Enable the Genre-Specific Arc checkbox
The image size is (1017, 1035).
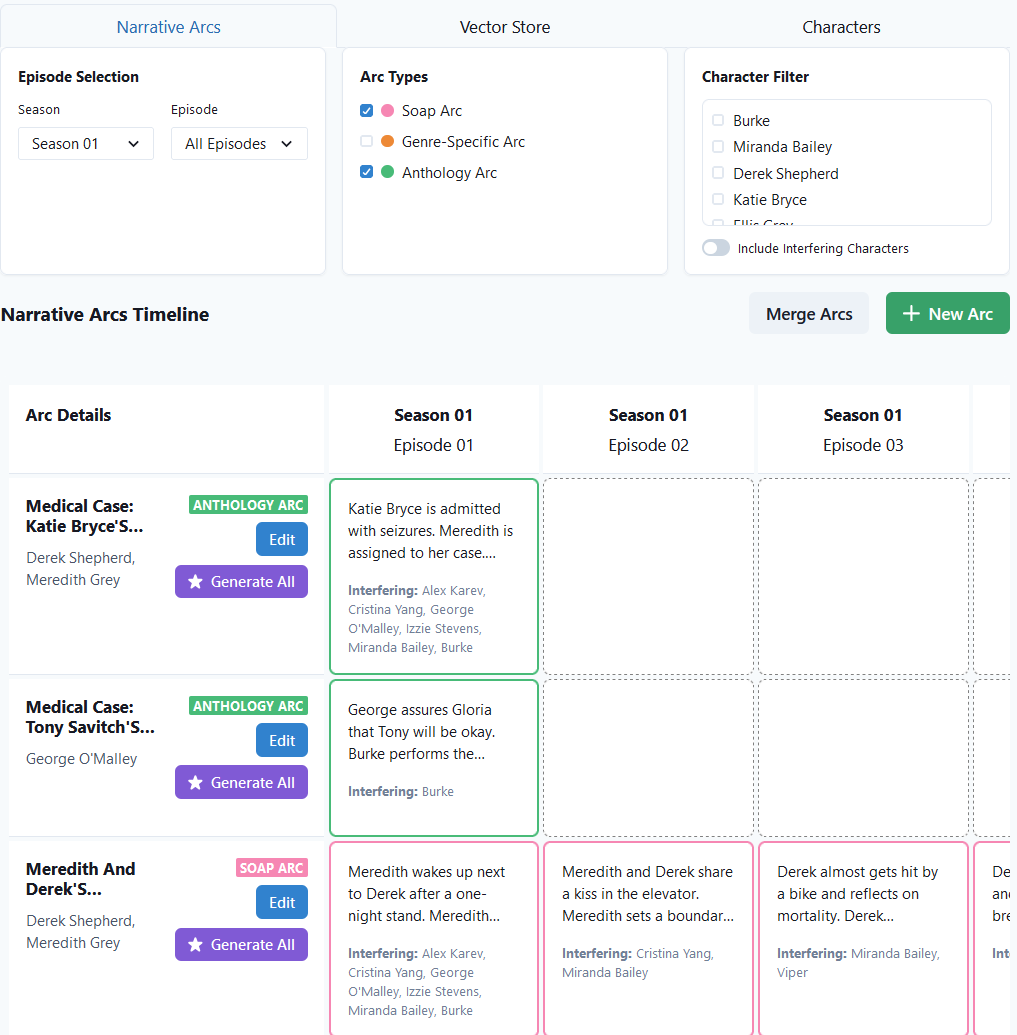367,142
